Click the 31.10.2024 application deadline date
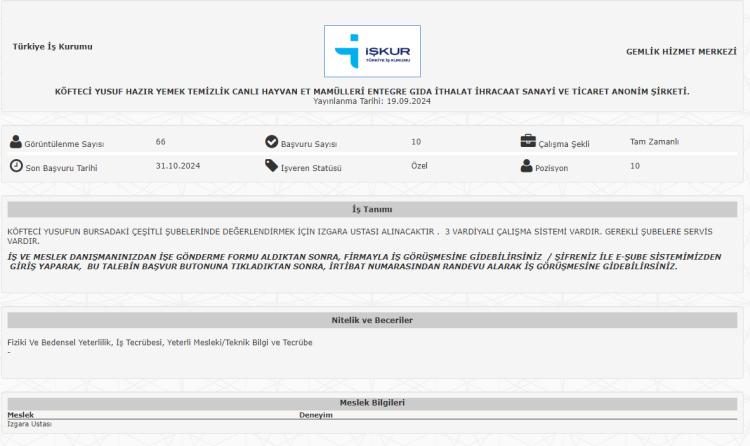The width and height of the screenshot is (750, 446). (178, 166)
